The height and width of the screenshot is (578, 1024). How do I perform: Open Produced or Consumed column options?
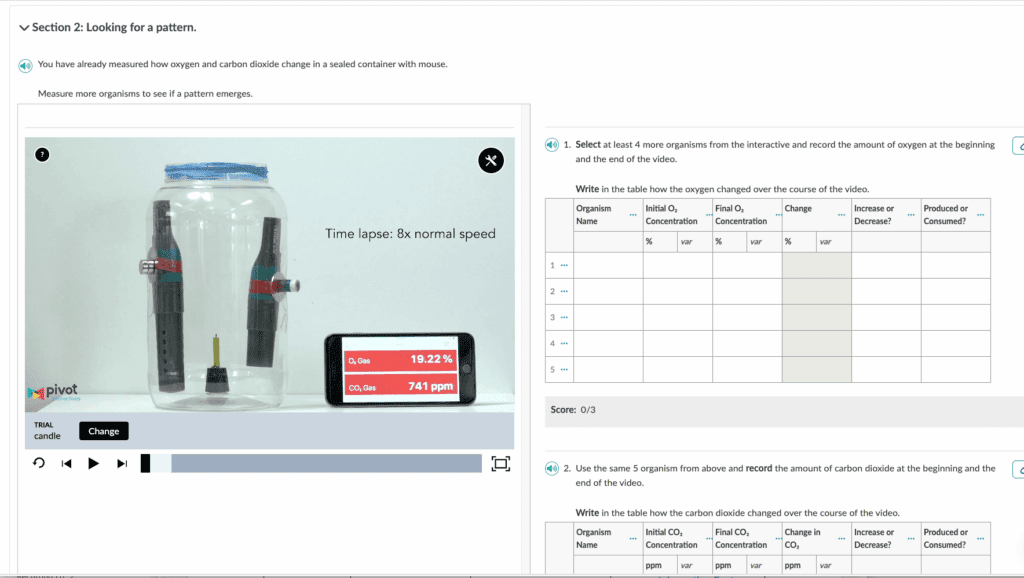[980, 215]
